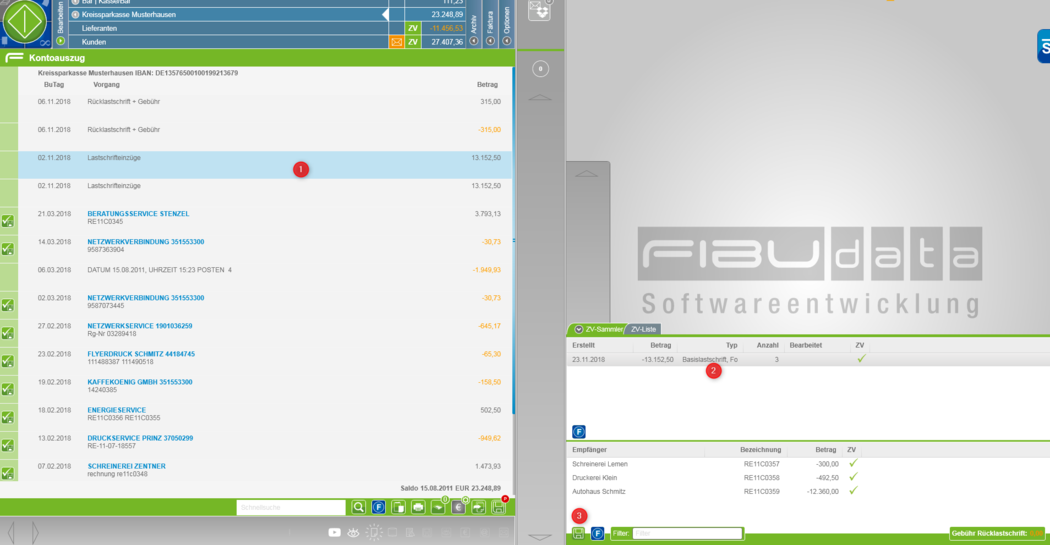Open KAFFEKOENIG GMBH 351553300 link

(140, 382)
